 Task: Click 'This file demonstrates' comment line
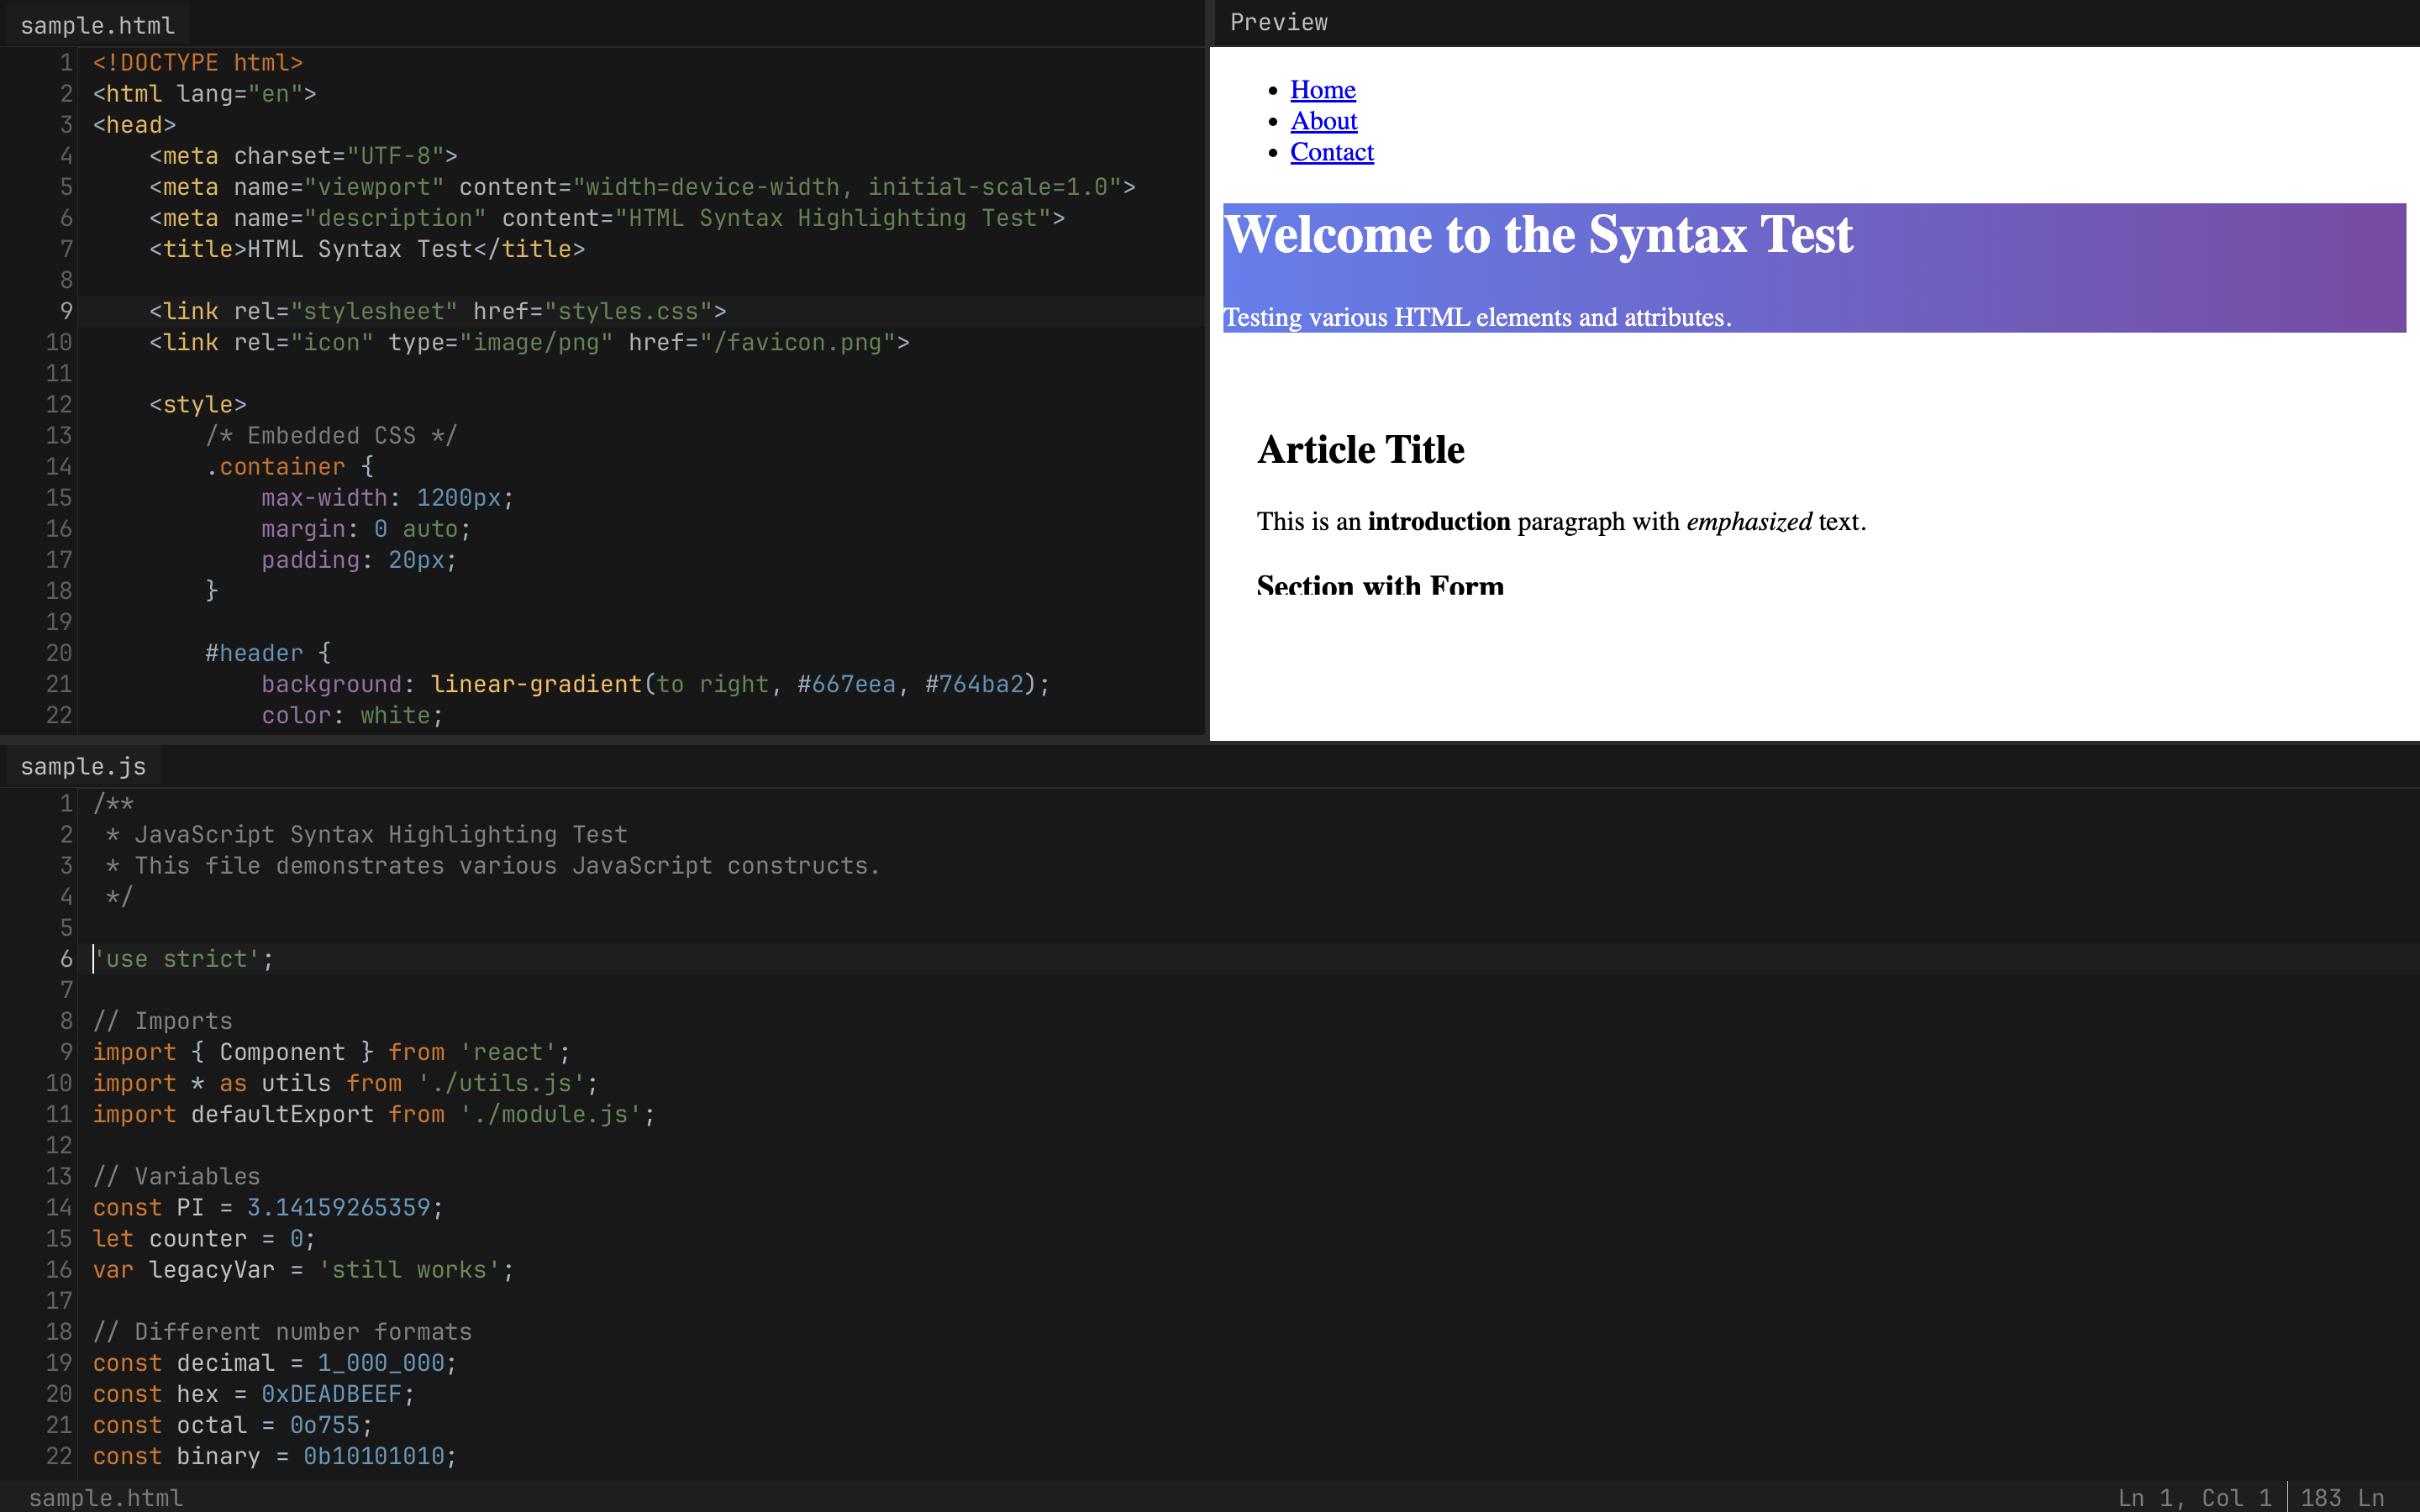coord(493,865)
